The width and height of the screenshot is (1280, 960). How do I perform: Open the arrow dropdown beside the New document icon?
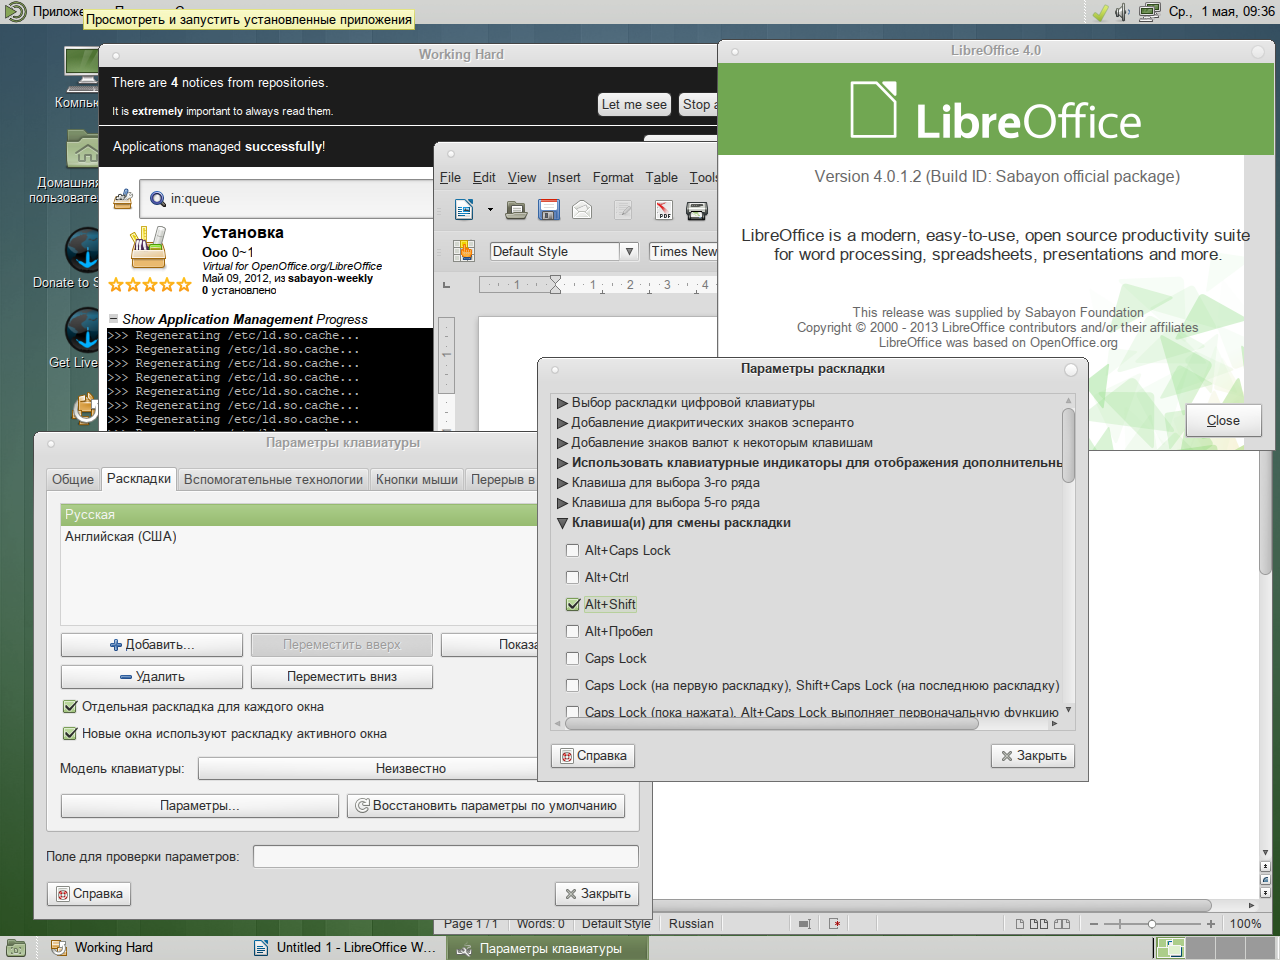click(490, 210)
